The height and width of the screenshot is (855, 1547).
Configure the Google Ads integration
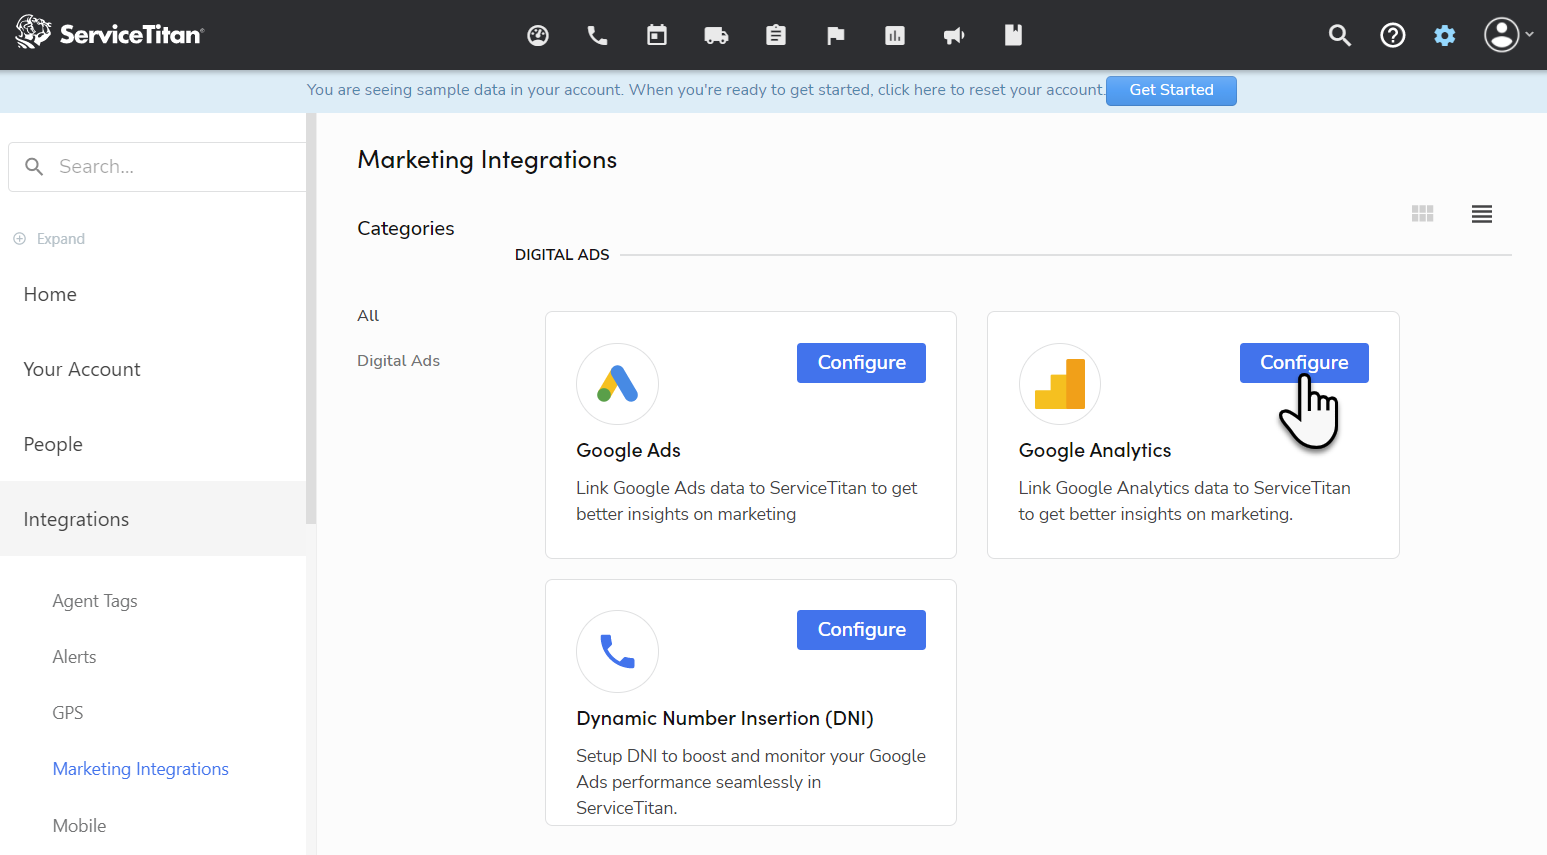tap(861, 363)
